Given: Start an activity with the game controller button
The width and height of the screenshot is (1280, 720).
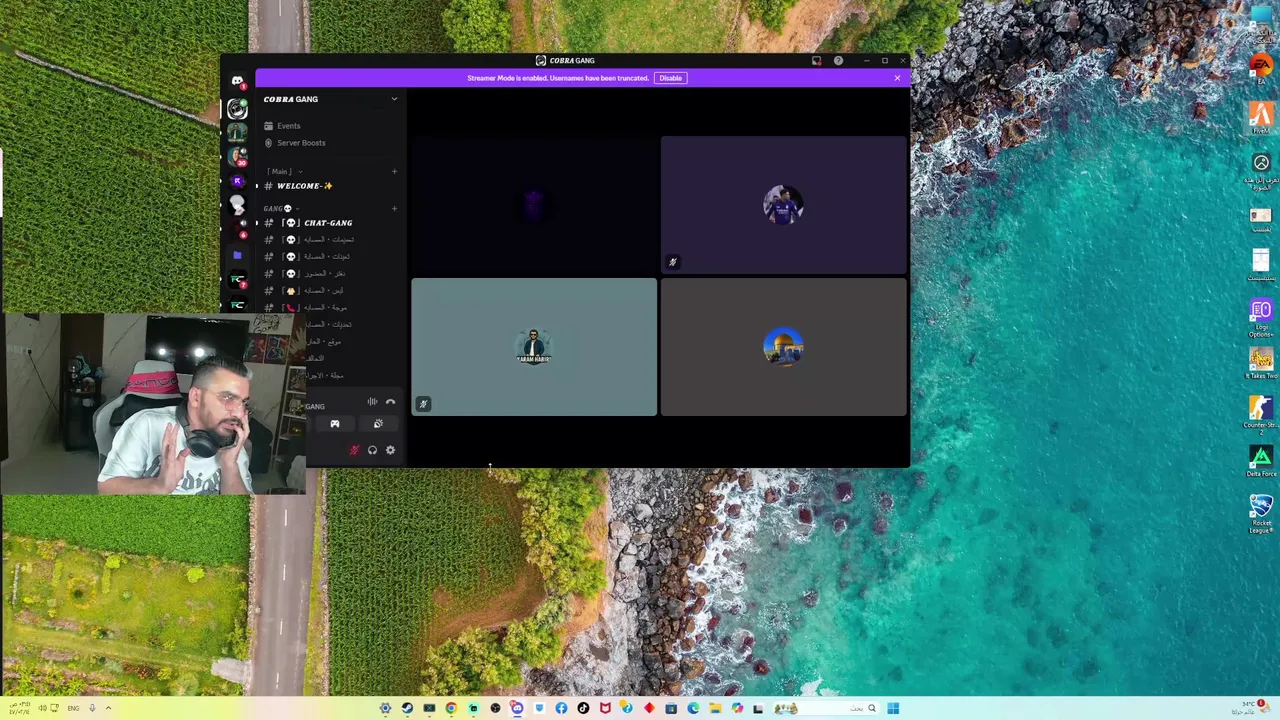Looking at the screenshot, I should (335, 424).
